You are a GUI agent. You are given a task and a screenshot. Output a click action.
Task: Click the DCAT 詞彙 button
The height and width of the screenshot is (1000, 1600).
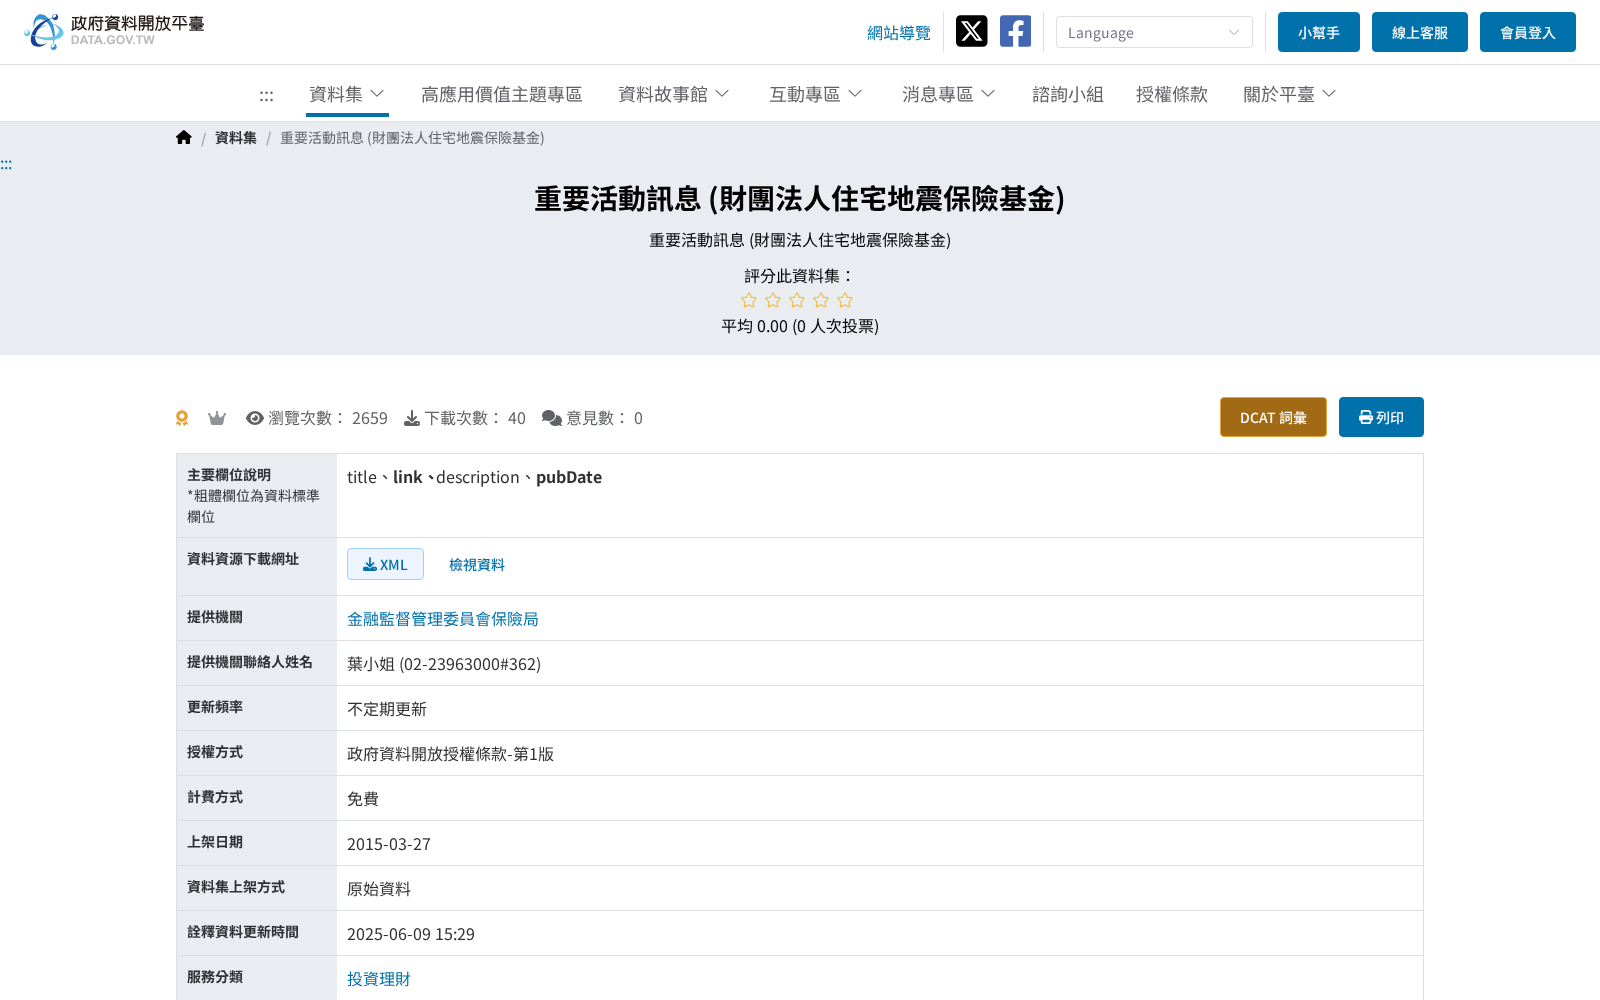[1273, 417]
